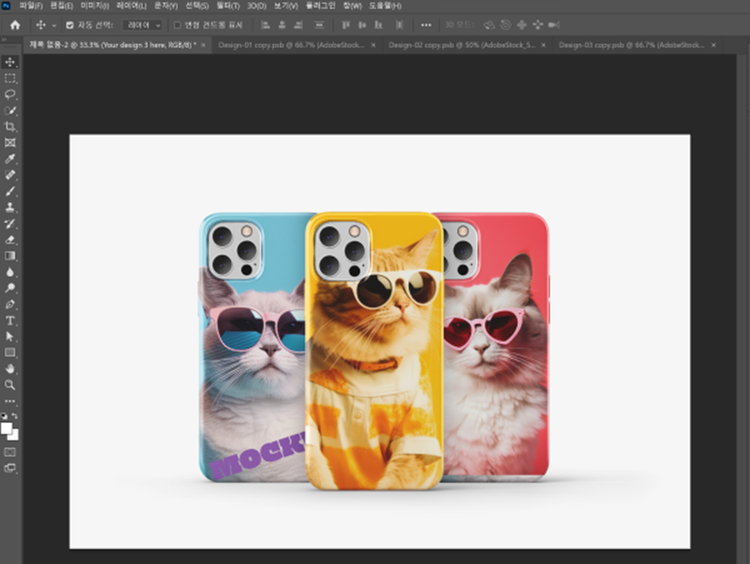
Task: Open the 레이어(L) menu
Action: 131,6
